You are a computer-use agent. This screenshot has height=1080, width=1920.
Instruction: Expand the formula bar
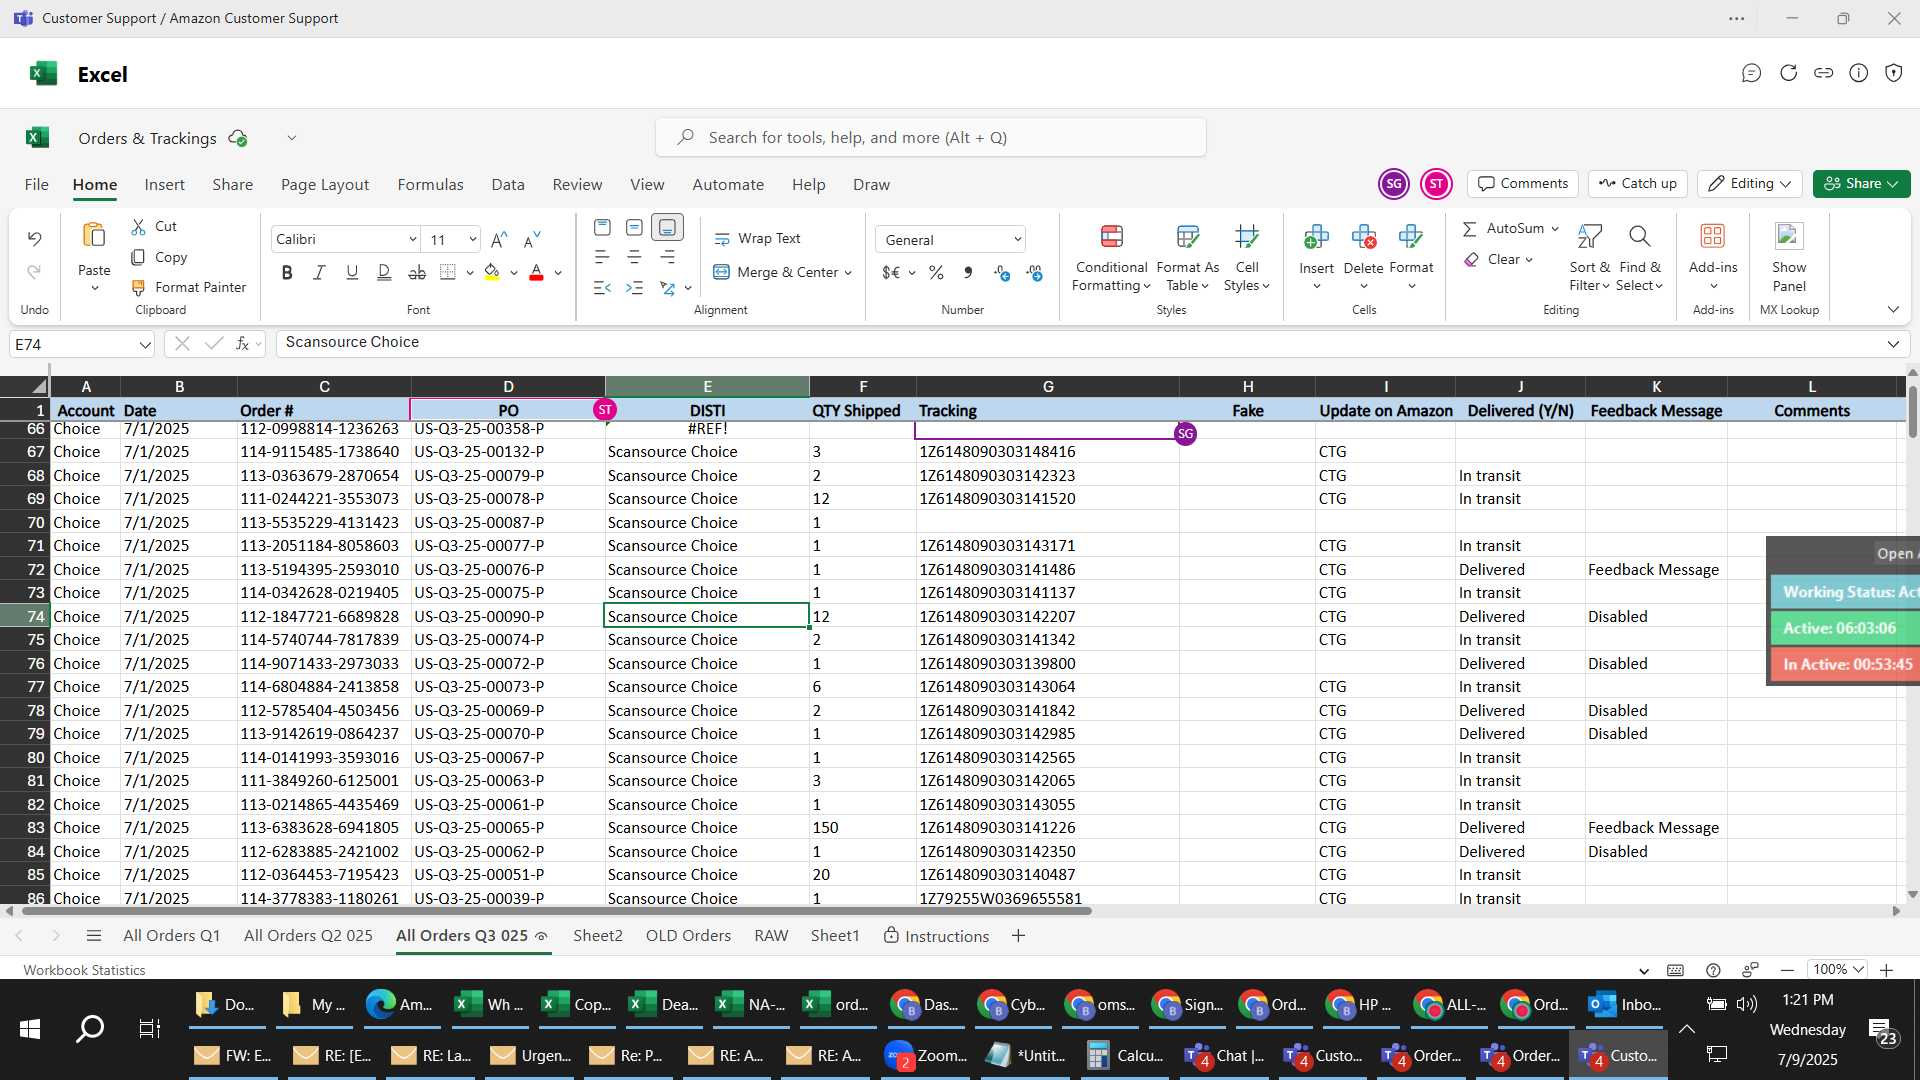1893,344
